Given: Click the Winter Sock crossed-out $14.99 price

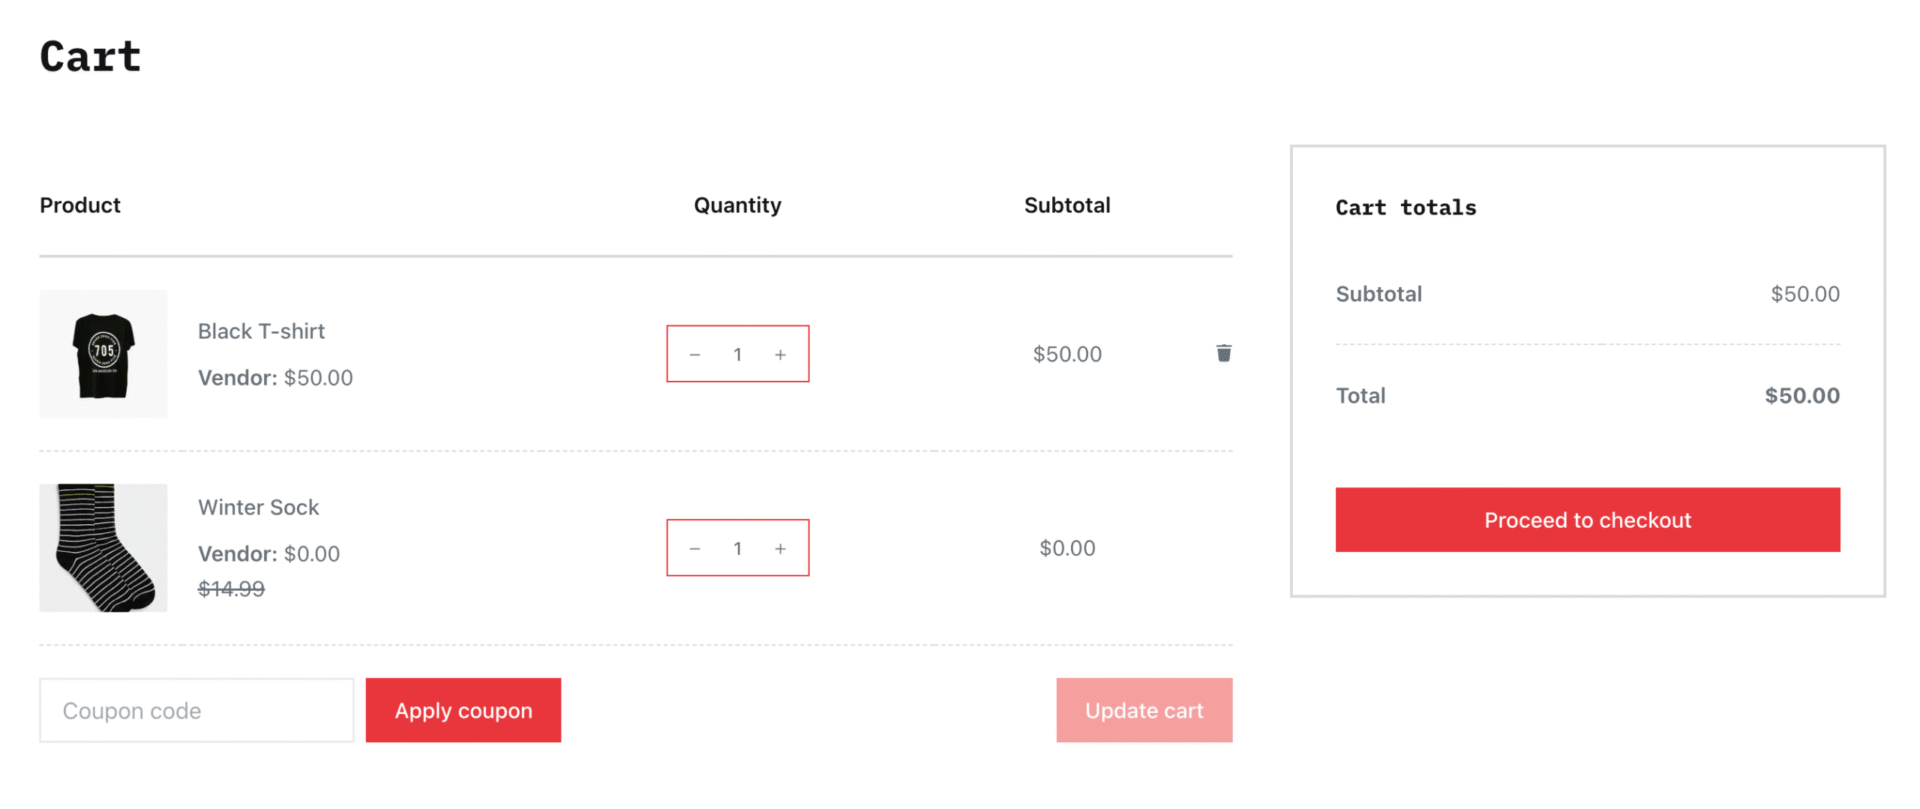Looking at the screenshot, I should [231, 589].
